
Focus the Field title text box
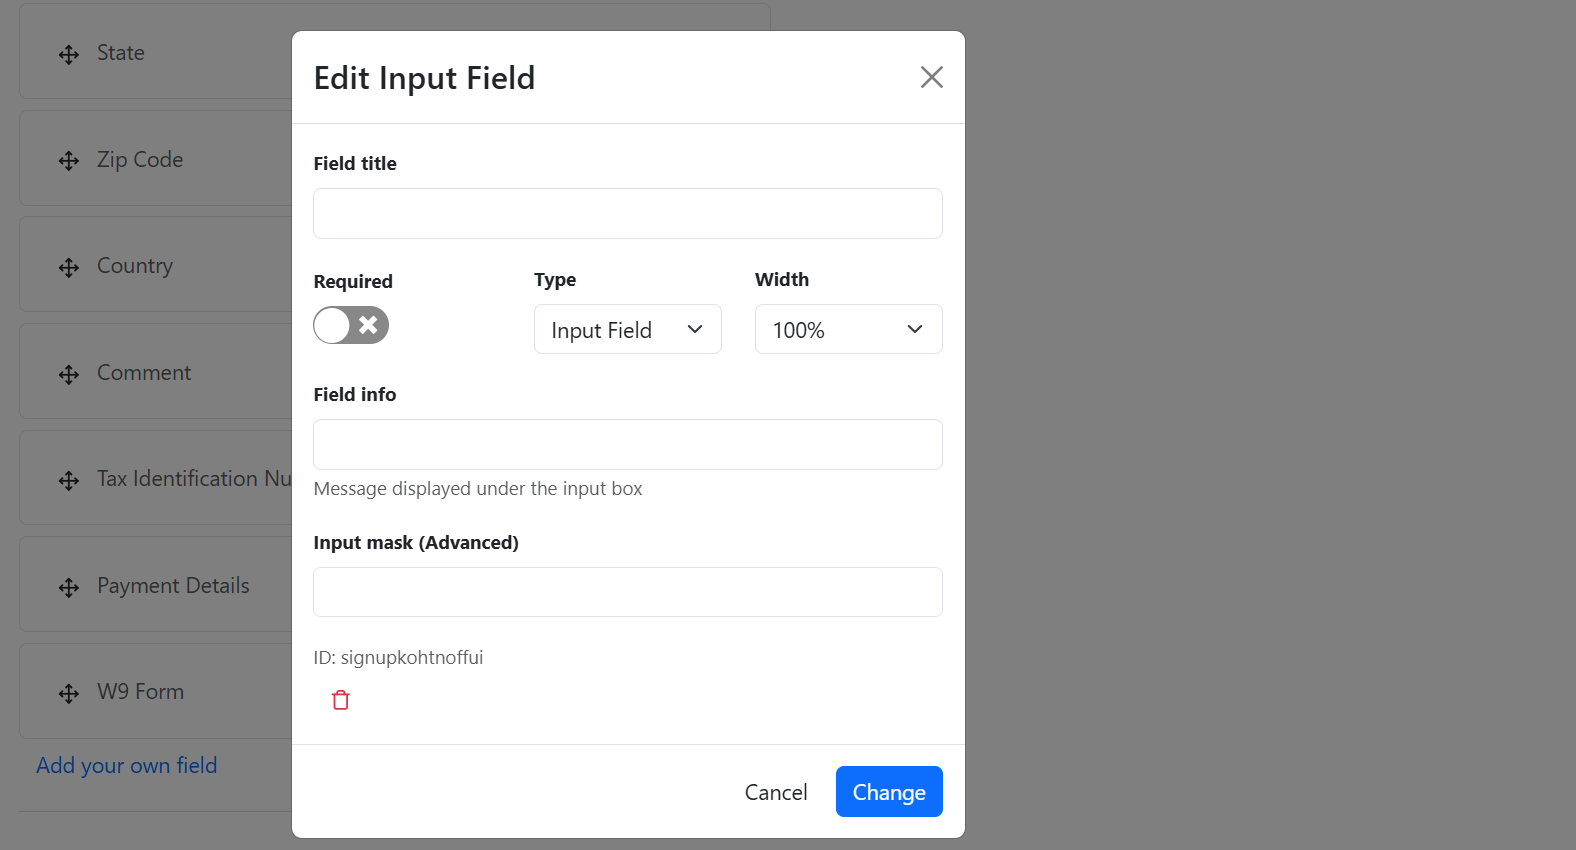tap(627, 214)
